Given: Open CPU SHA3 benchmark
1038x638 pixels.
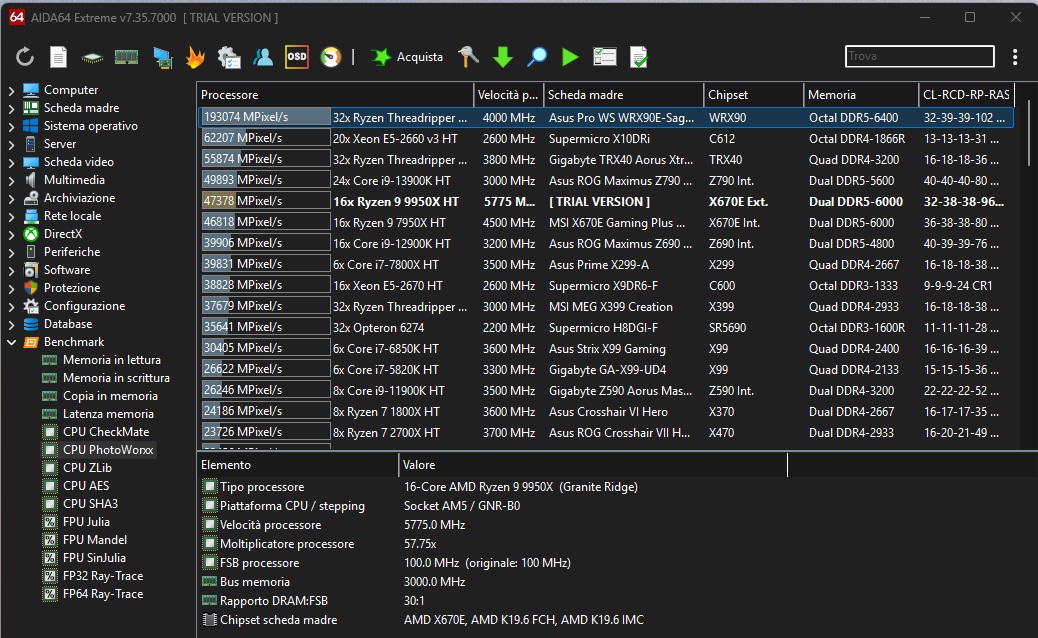Looking at the screenshot, I should (90, 504).
